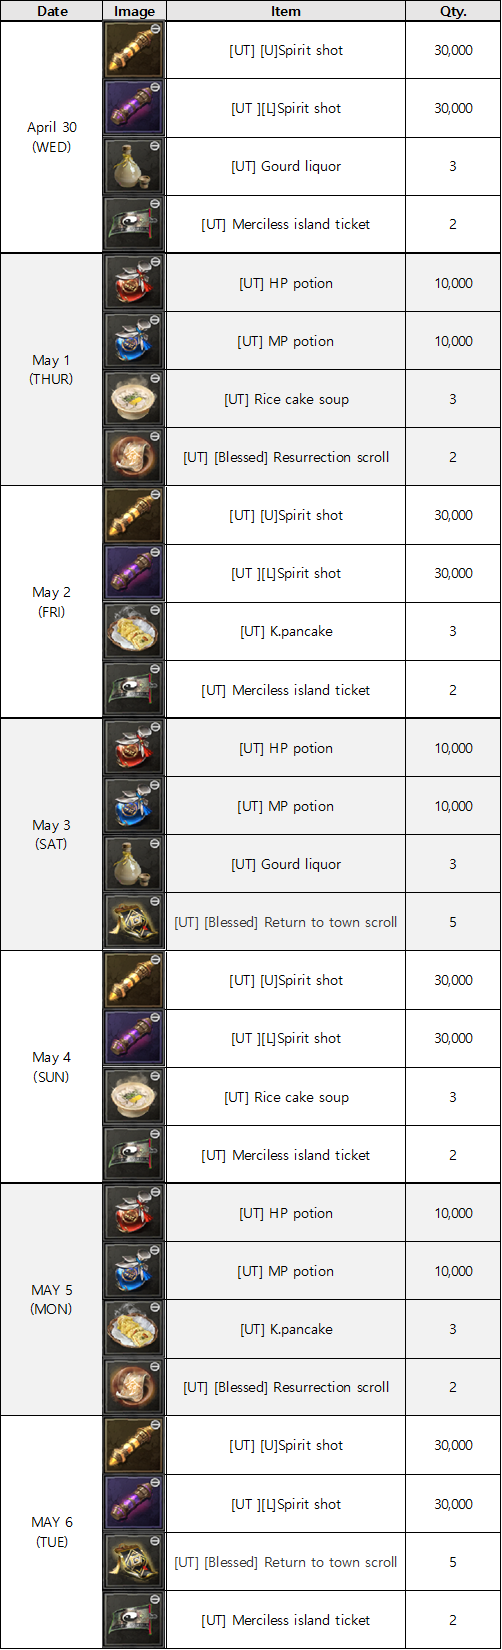Click the Item column header
502x1650 pixels.
(286, 11)
